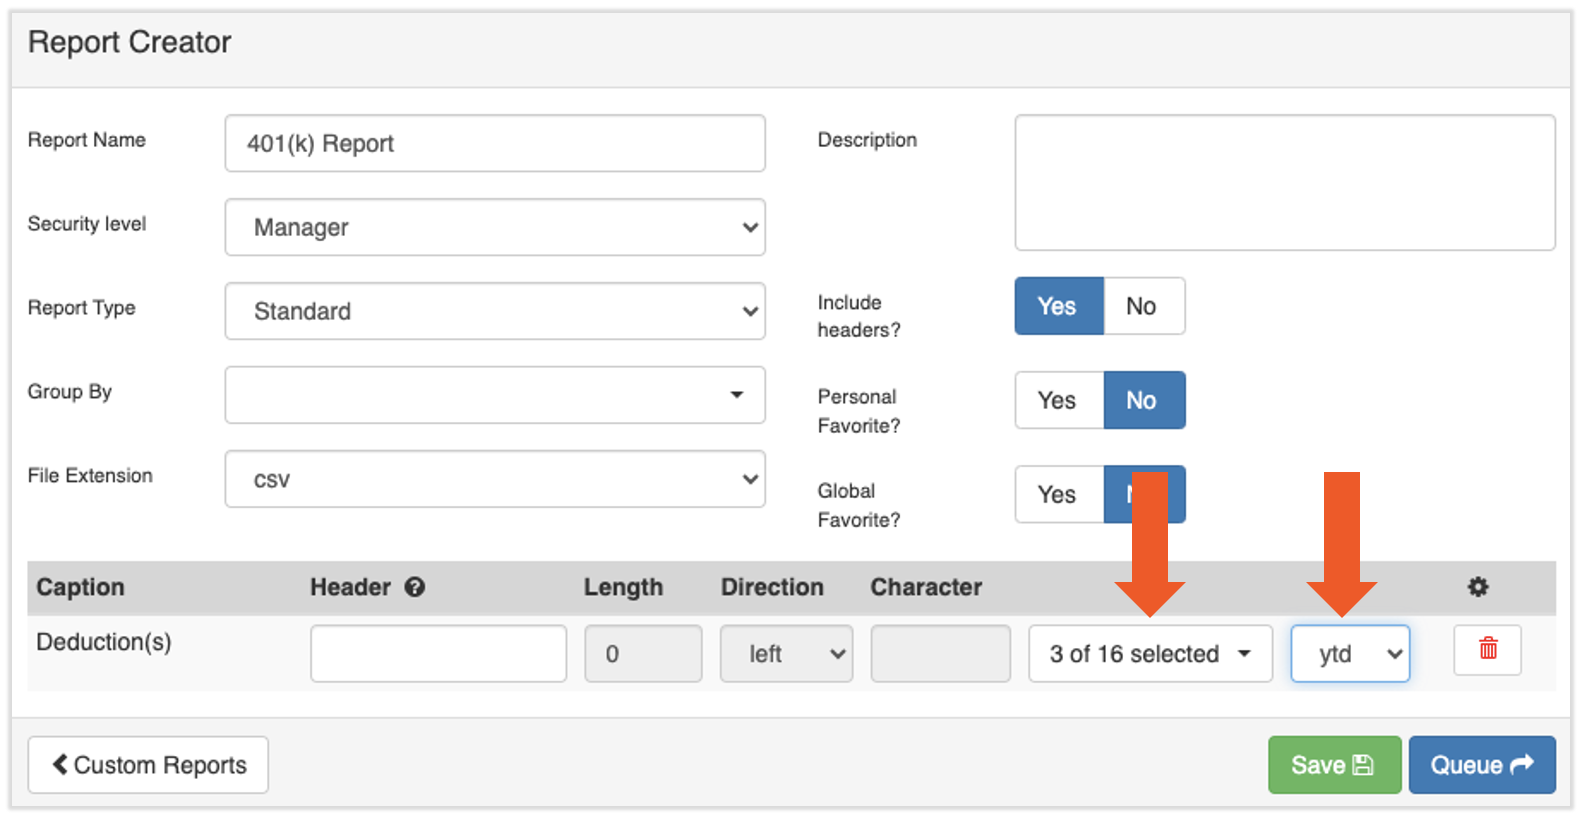Screen dimensions: 1586x820
Task: Delete the Deduction(s) row with trash icon
Action: (x=1487, y=649)
